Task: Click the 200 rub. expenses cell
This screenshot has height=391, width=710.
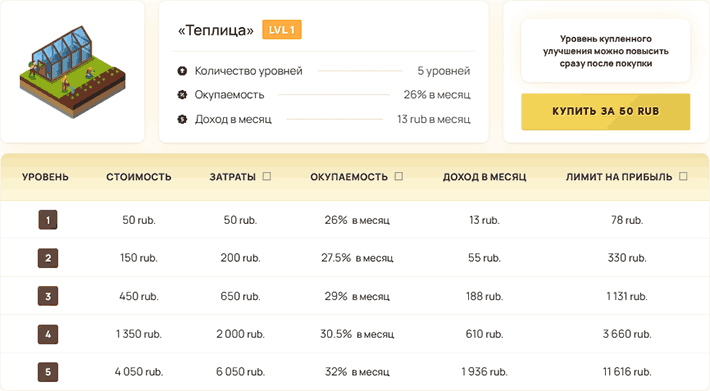Action: (x=240, y=258)
